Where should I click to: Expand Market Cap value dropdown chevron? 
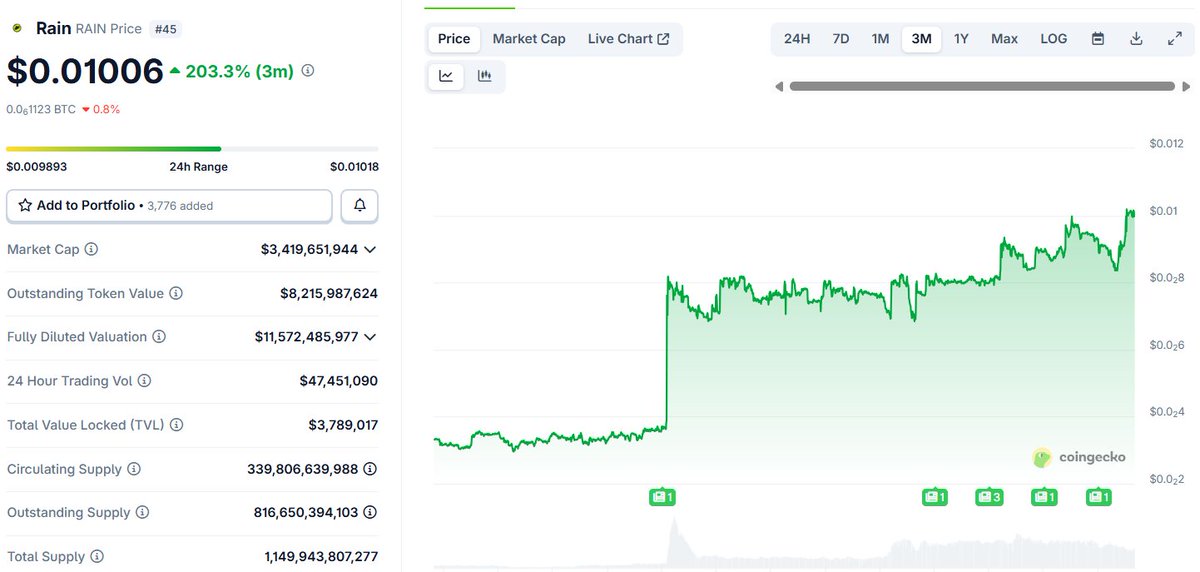(x=370, y=249)
